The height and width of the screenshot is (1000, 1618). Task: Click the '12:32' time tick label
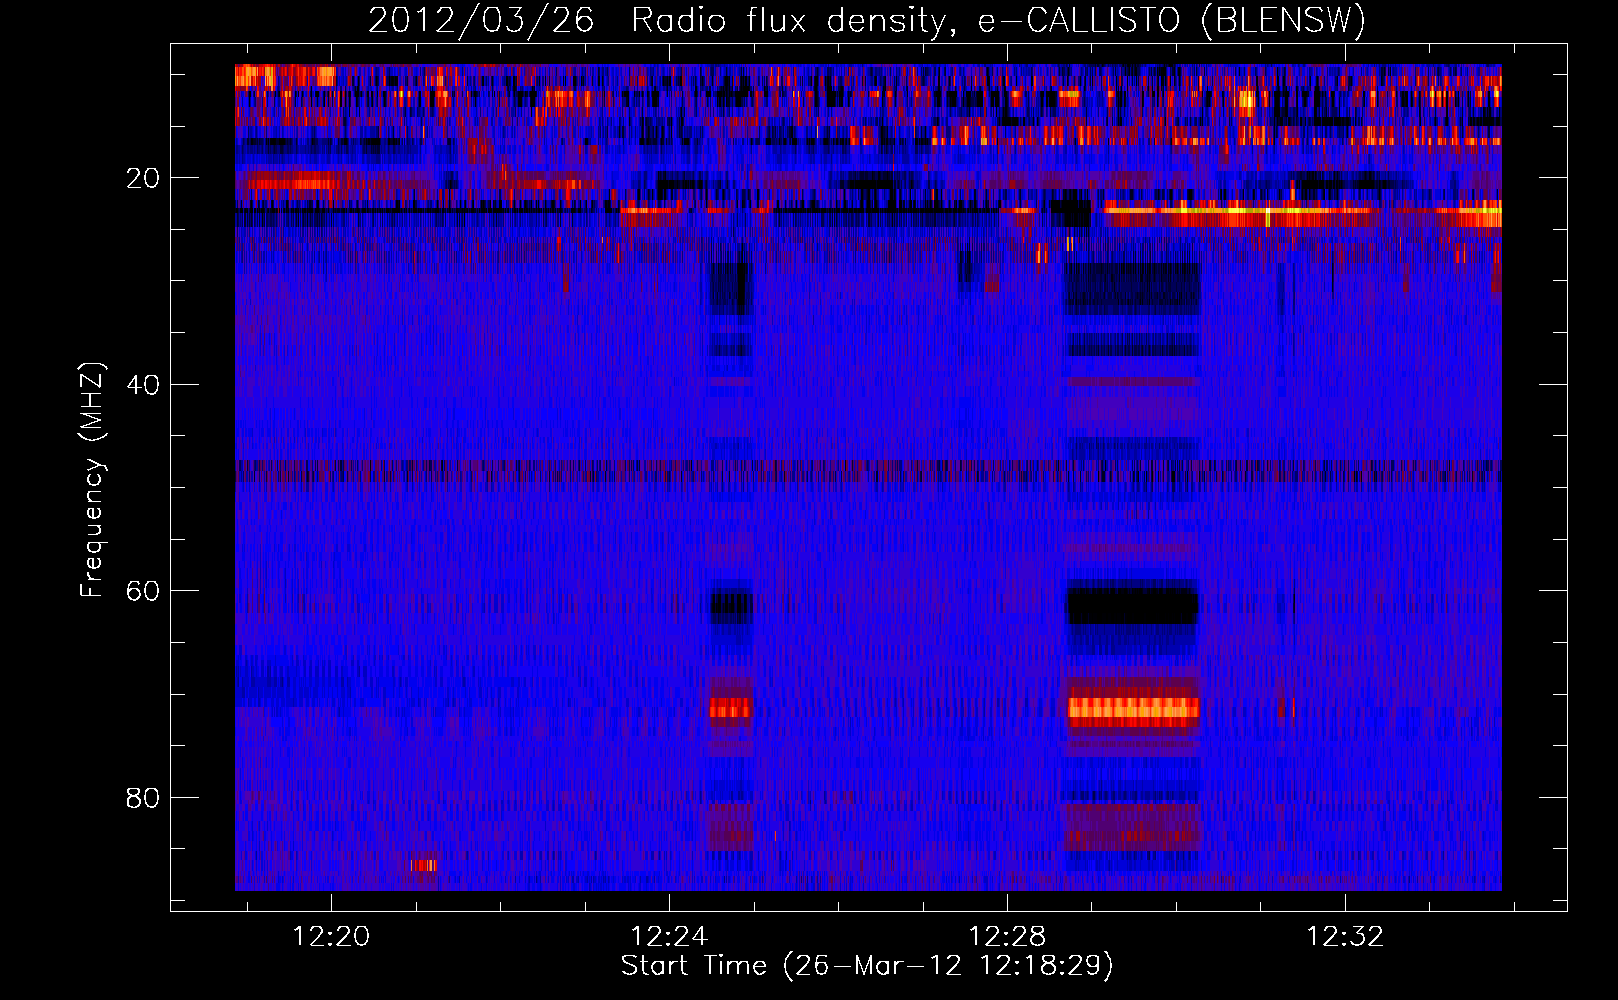(1345, 936)
